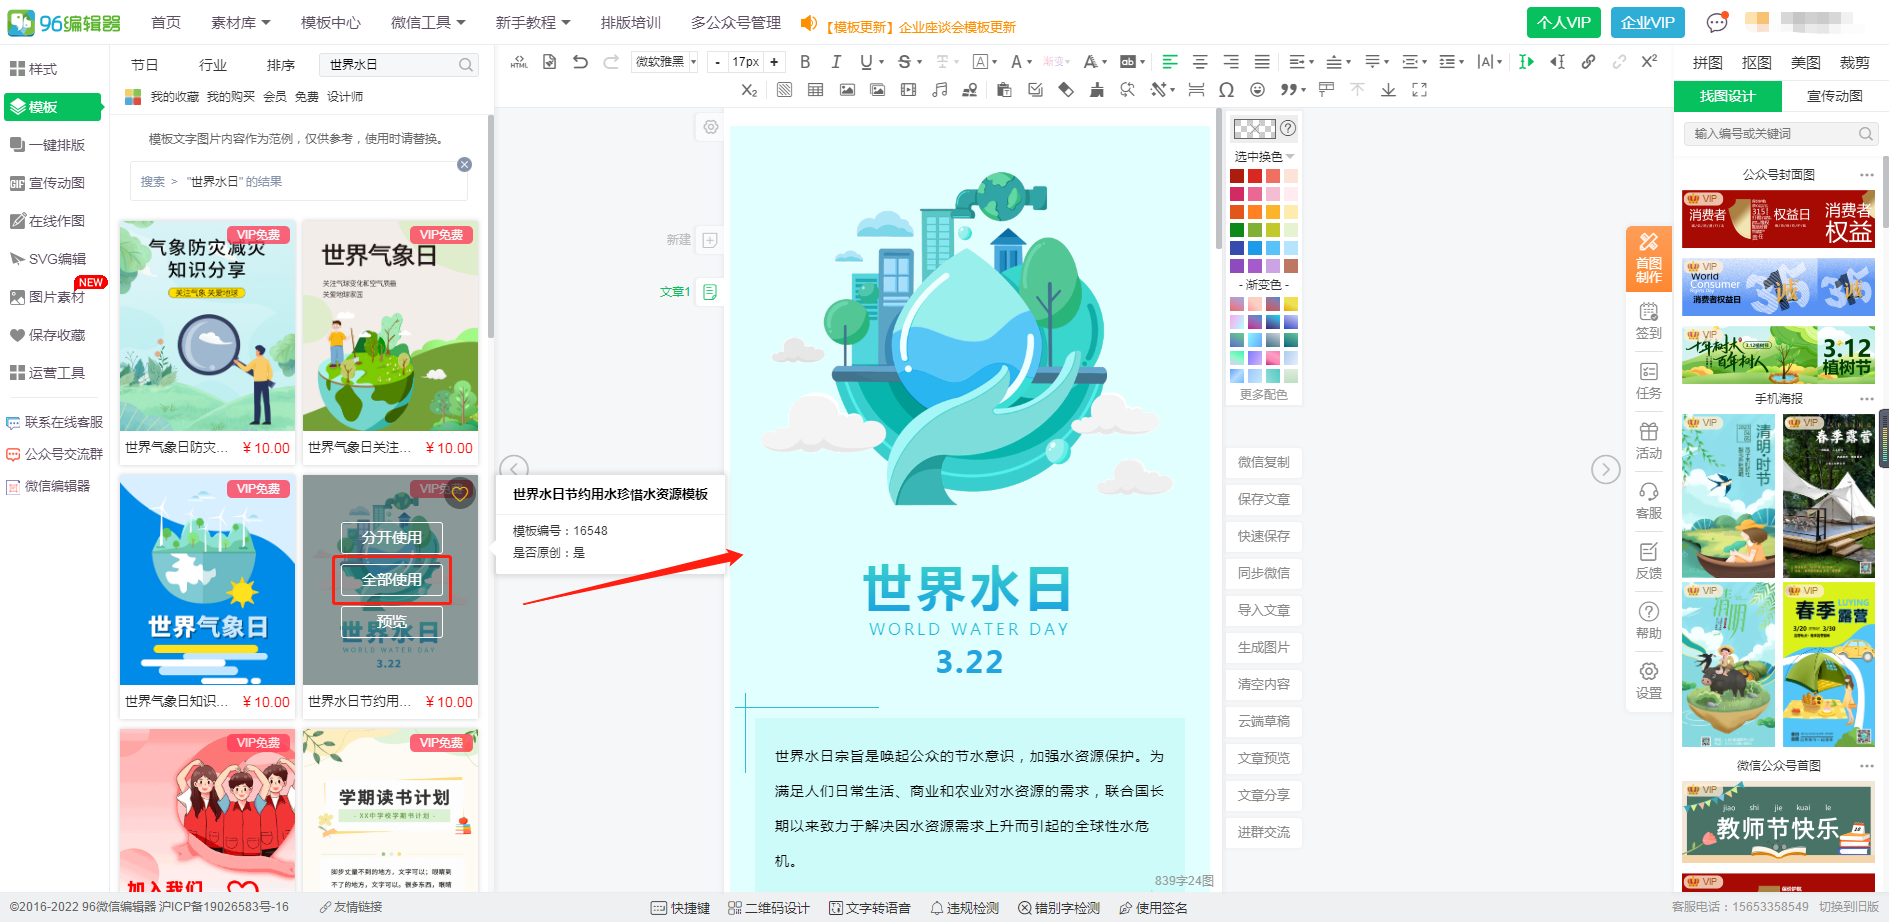Open the emoji smiley picker
The image size is (1889, 922).
point(1257,90)
